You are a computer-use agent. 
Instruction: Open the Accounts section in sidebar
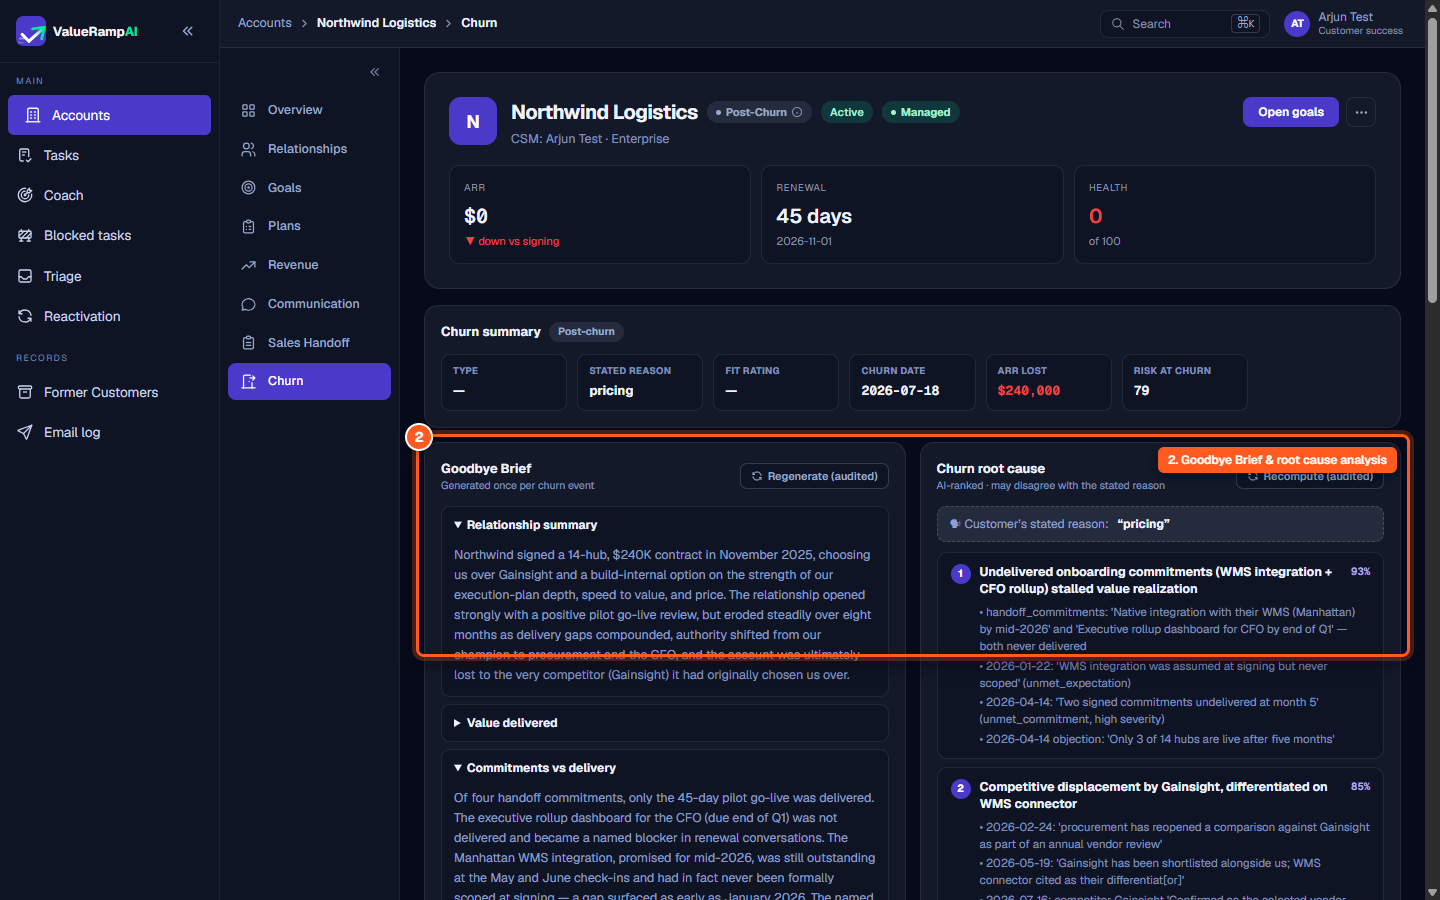[x=109, y=115]
